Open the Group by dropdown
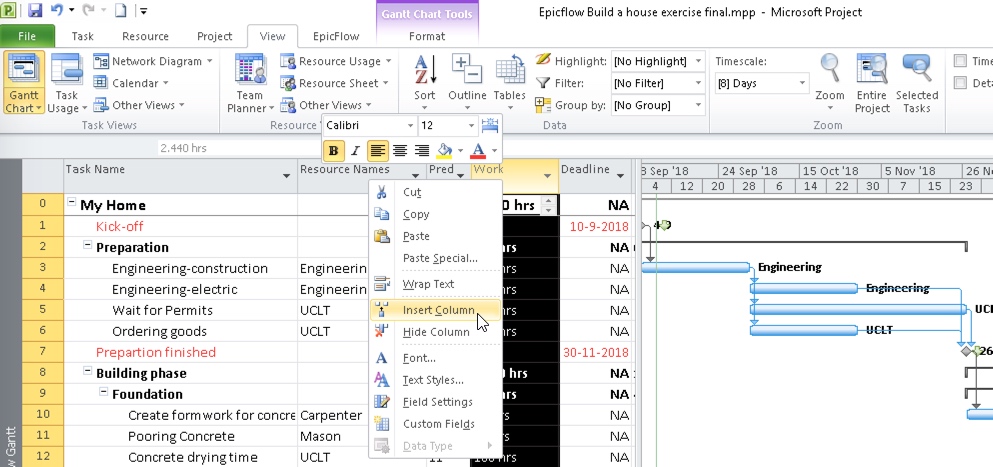 pyautogui.click(x=699, y=105)
